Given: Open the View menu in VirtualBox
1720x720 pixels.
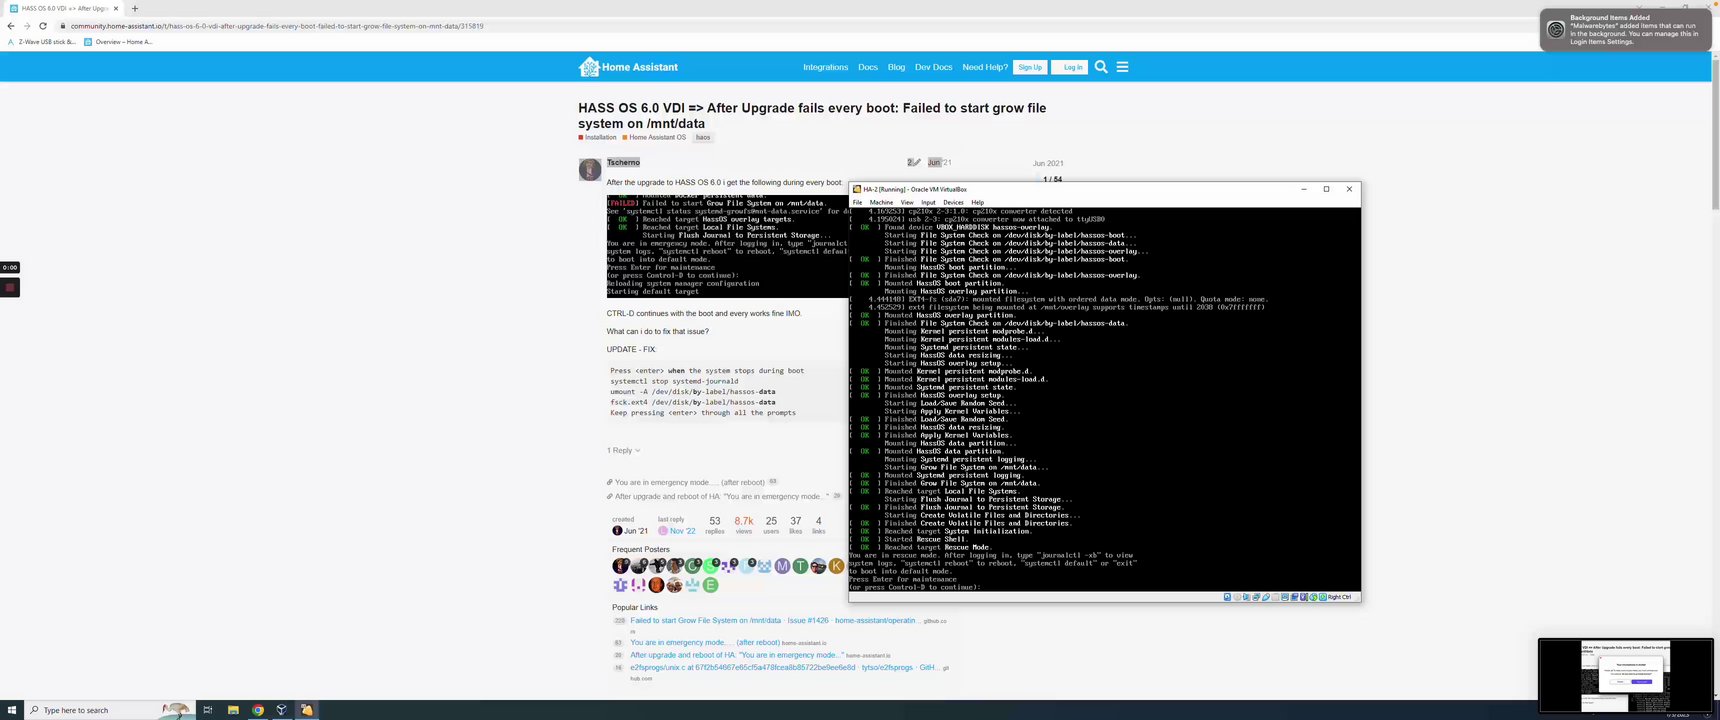Looking at the screenshot, I should click(907, 202).
